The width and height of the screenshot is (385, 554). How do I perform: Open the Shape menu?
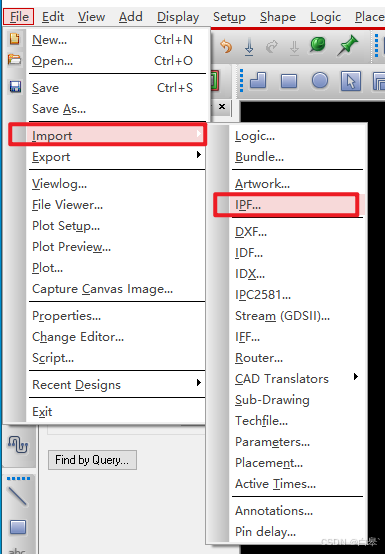point(278,17)
